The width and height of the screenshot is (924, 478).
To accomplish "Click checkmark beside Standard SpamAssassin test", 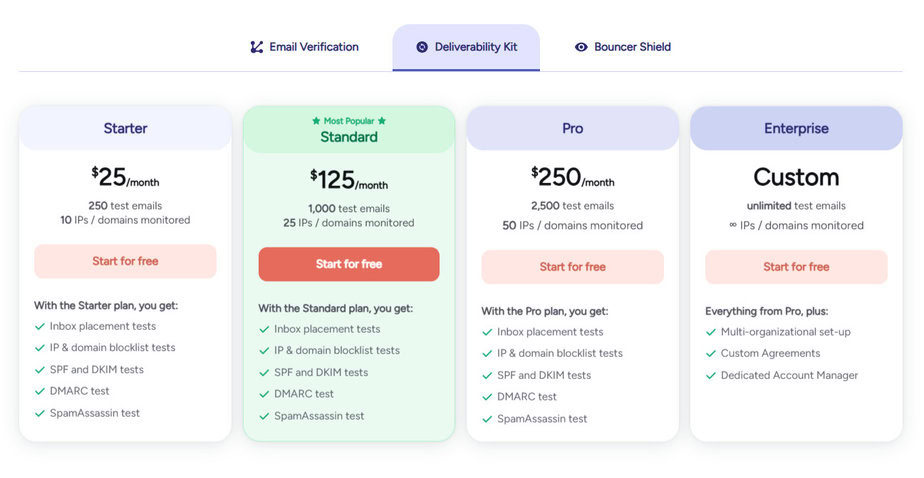I will [x=264, y=416].
